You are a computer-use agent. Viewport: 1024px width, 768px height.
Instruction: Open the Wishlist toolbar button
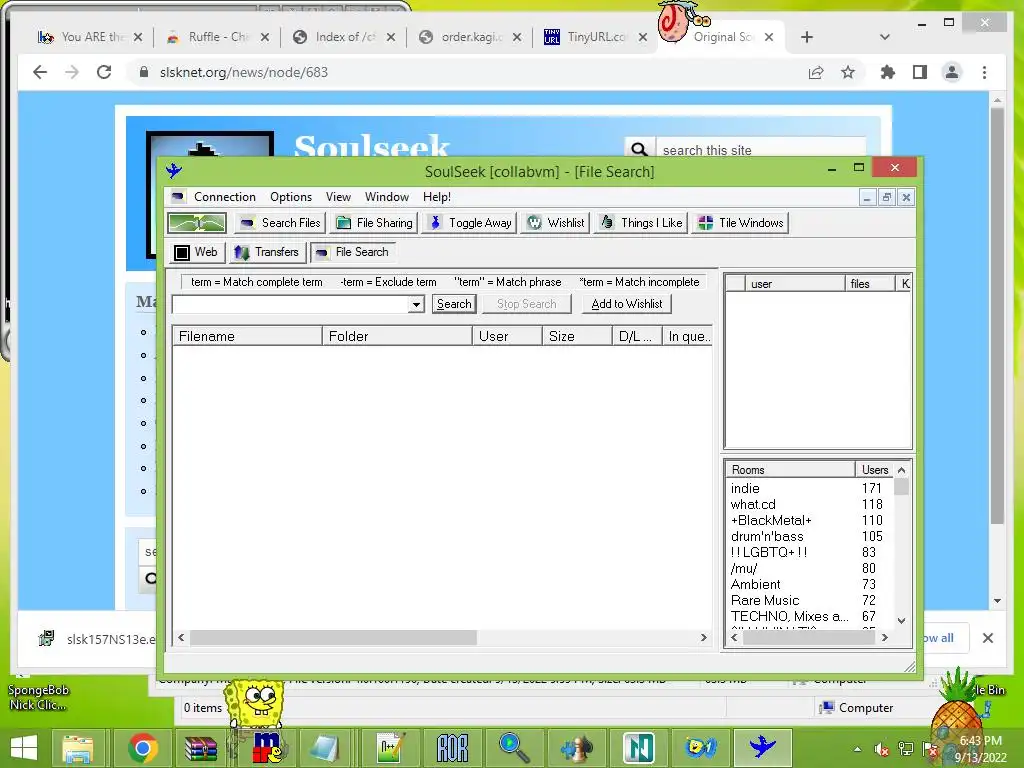[x=556, y=223]
